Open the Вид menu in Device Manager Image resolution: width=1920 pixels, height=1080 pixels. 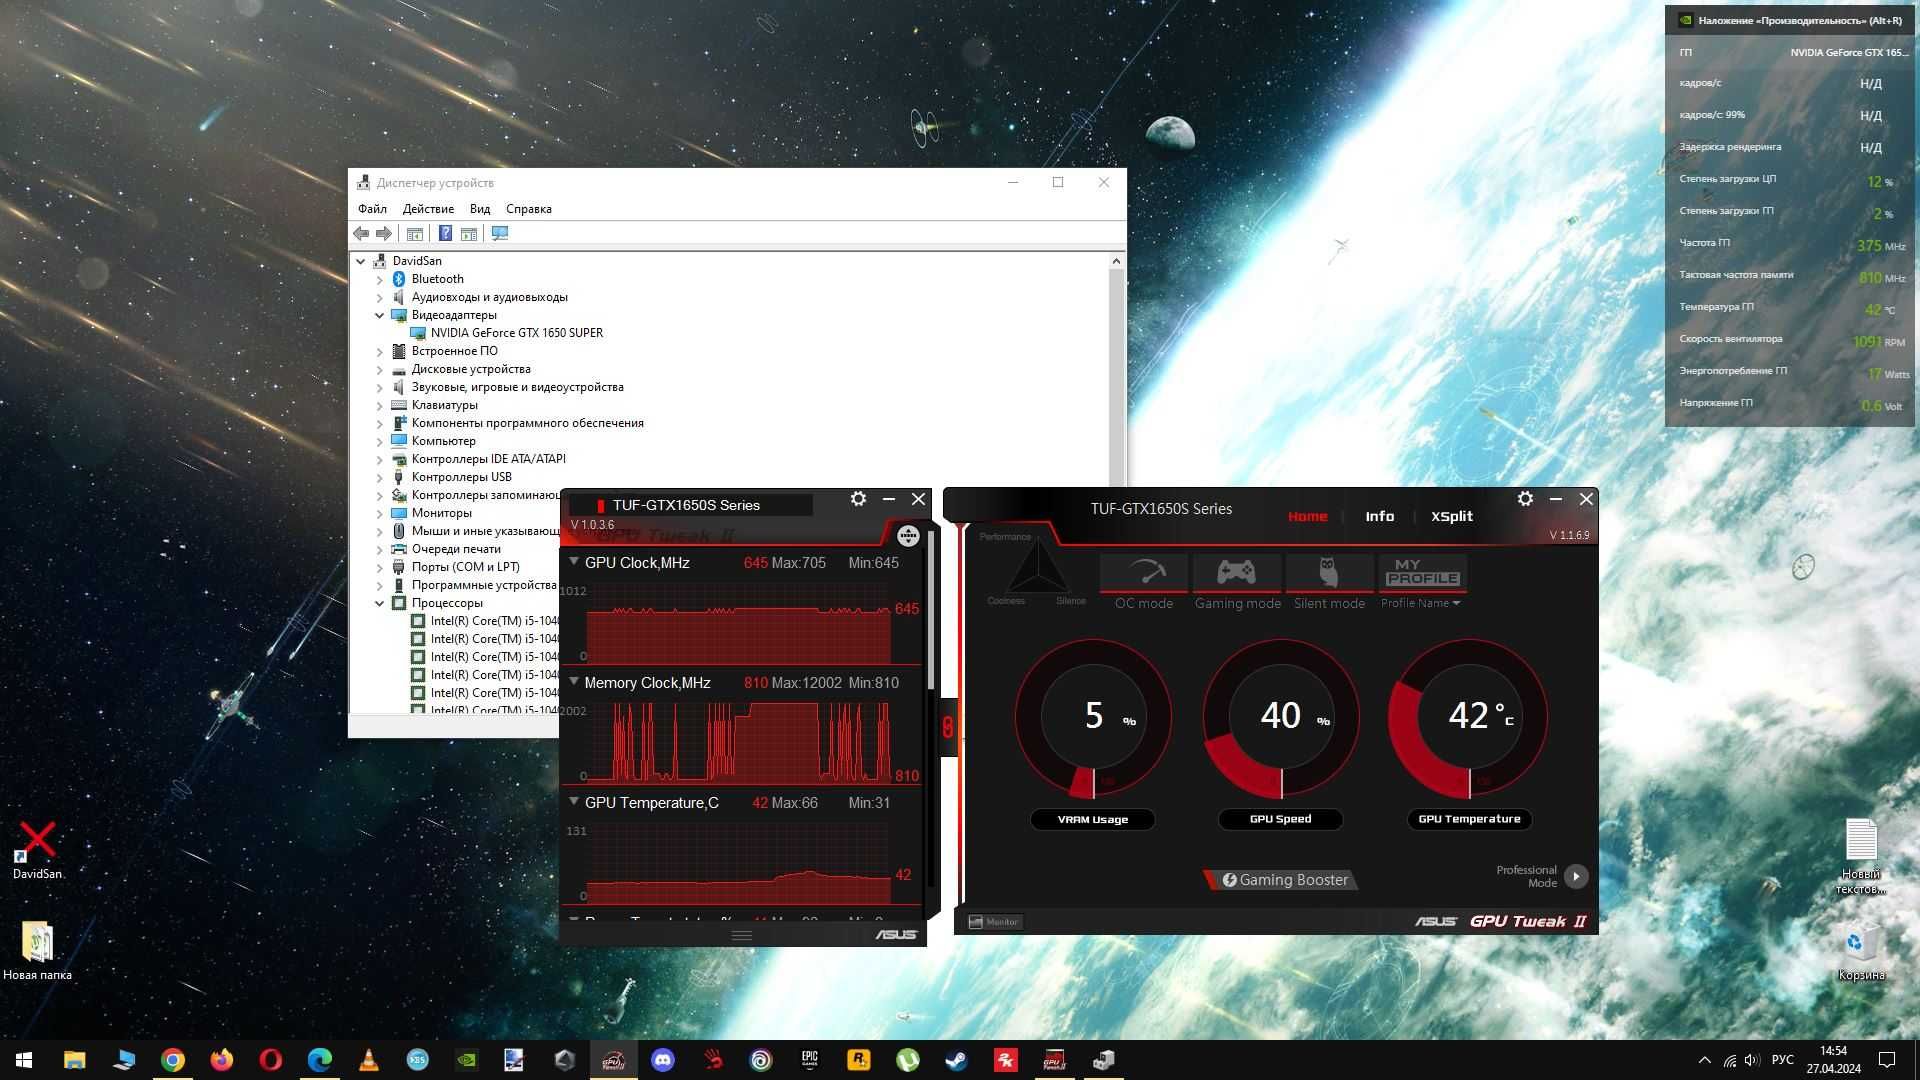coord(480,209)
